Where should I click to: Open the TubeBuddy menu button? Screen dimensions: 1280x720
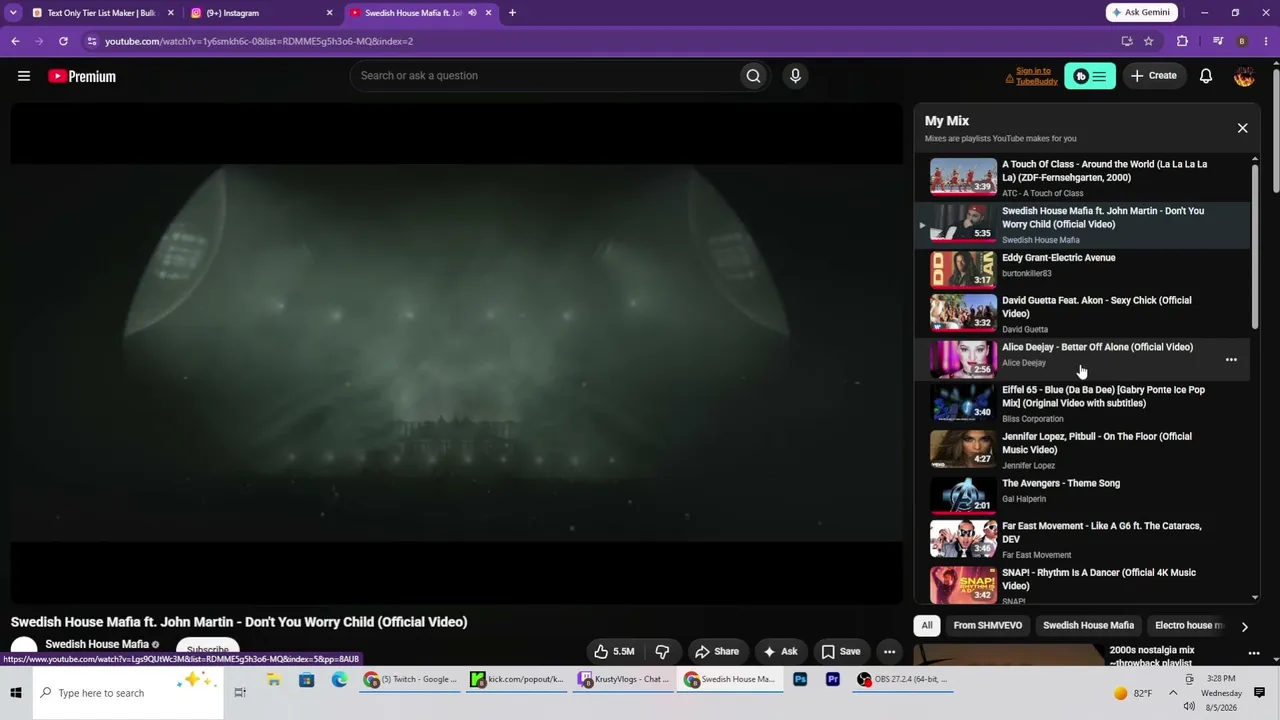coord(1090,76)
